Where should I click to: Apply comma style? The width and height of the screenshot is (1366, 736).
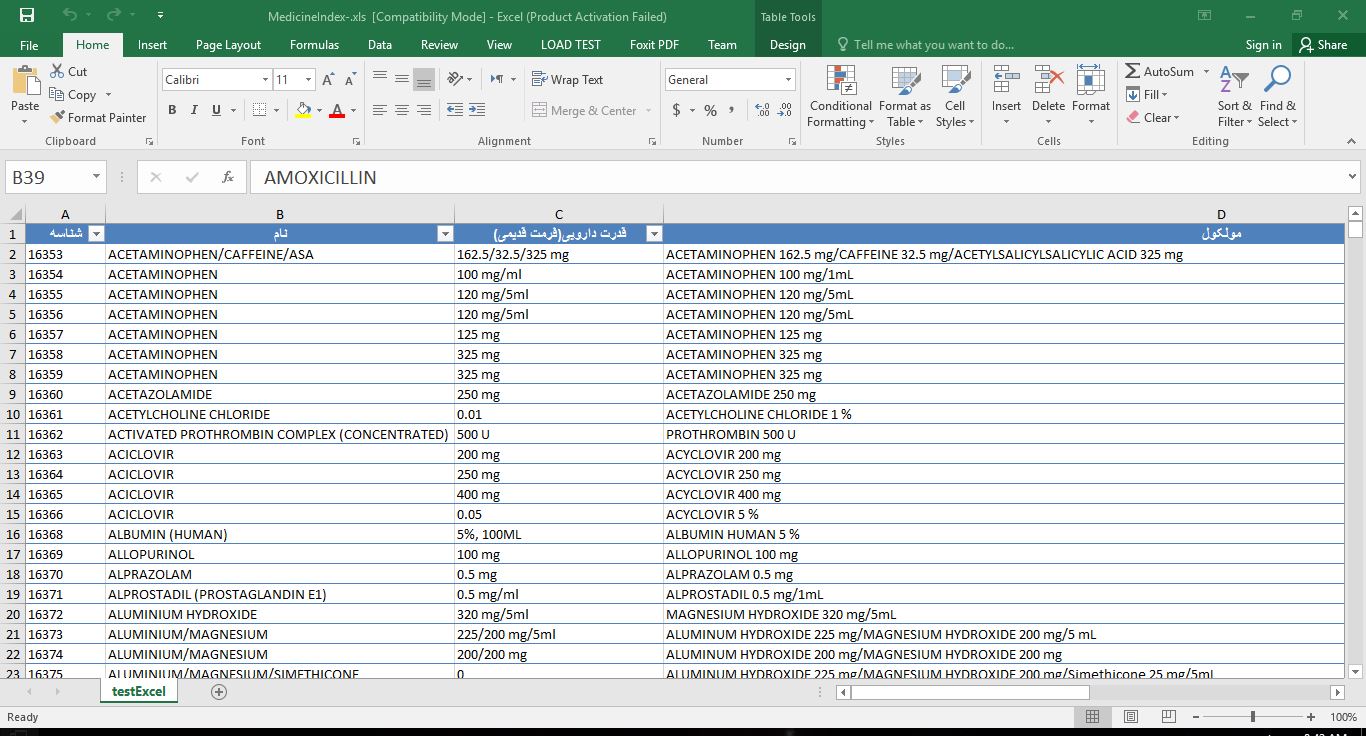(x=733, y=111)
